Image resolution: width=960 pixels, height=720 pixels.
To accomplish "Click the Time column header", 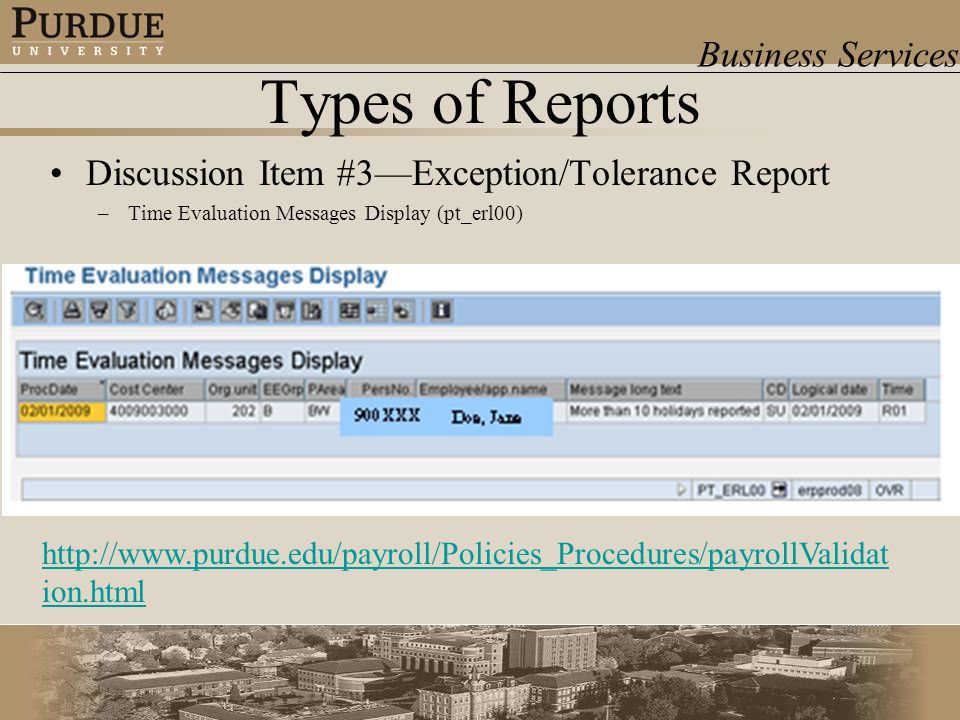I will [x=902, y=389].
